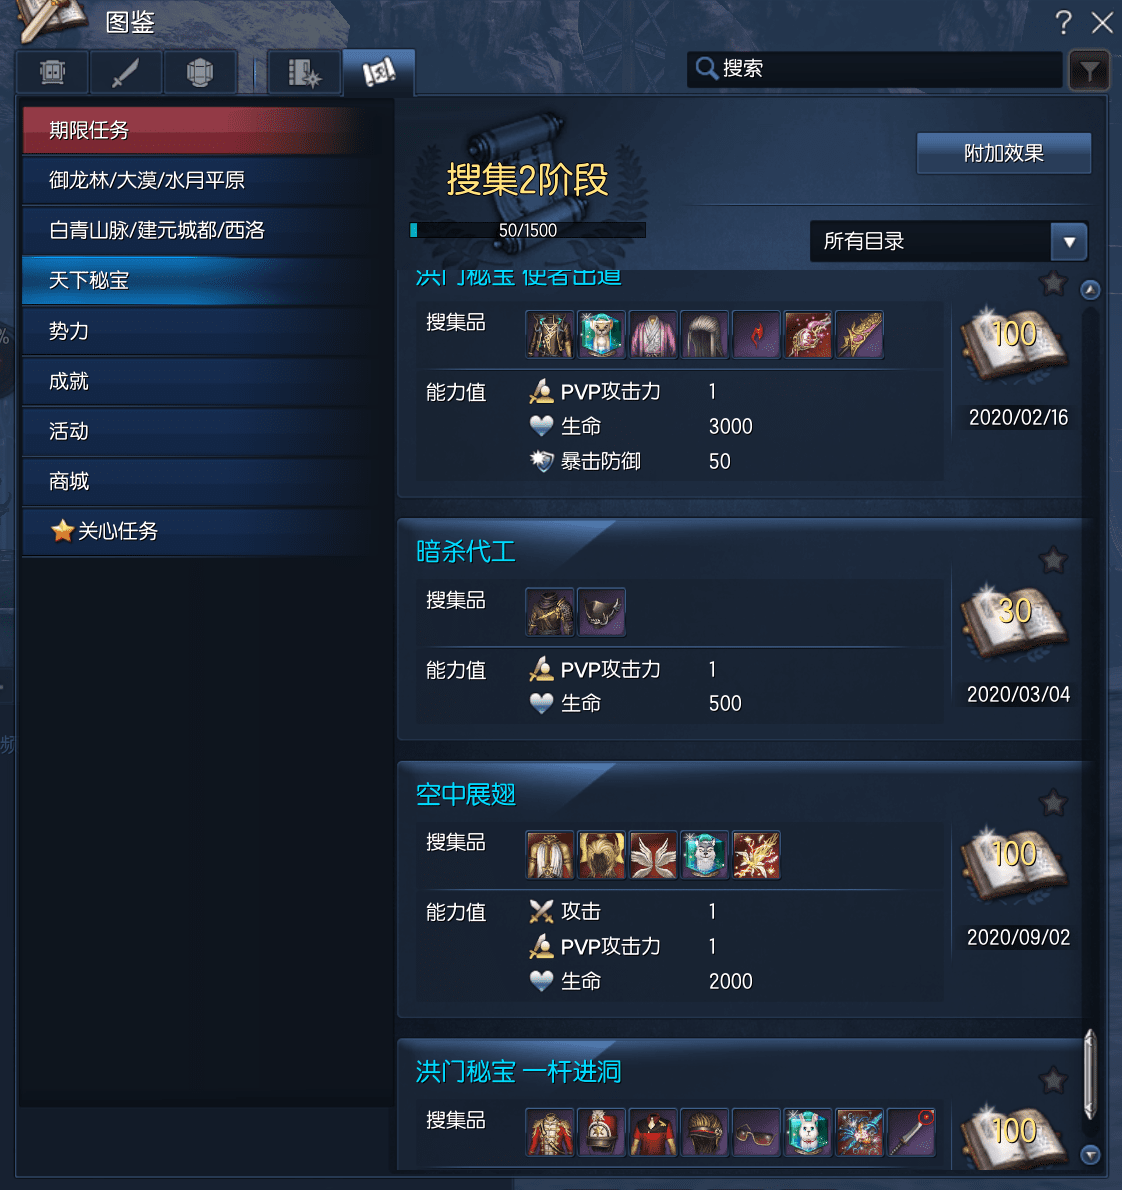Select the helmet item in 暗杀代工
Image resolution: width=1122 pixels, height=1190 pixels.
click(601, 612)
